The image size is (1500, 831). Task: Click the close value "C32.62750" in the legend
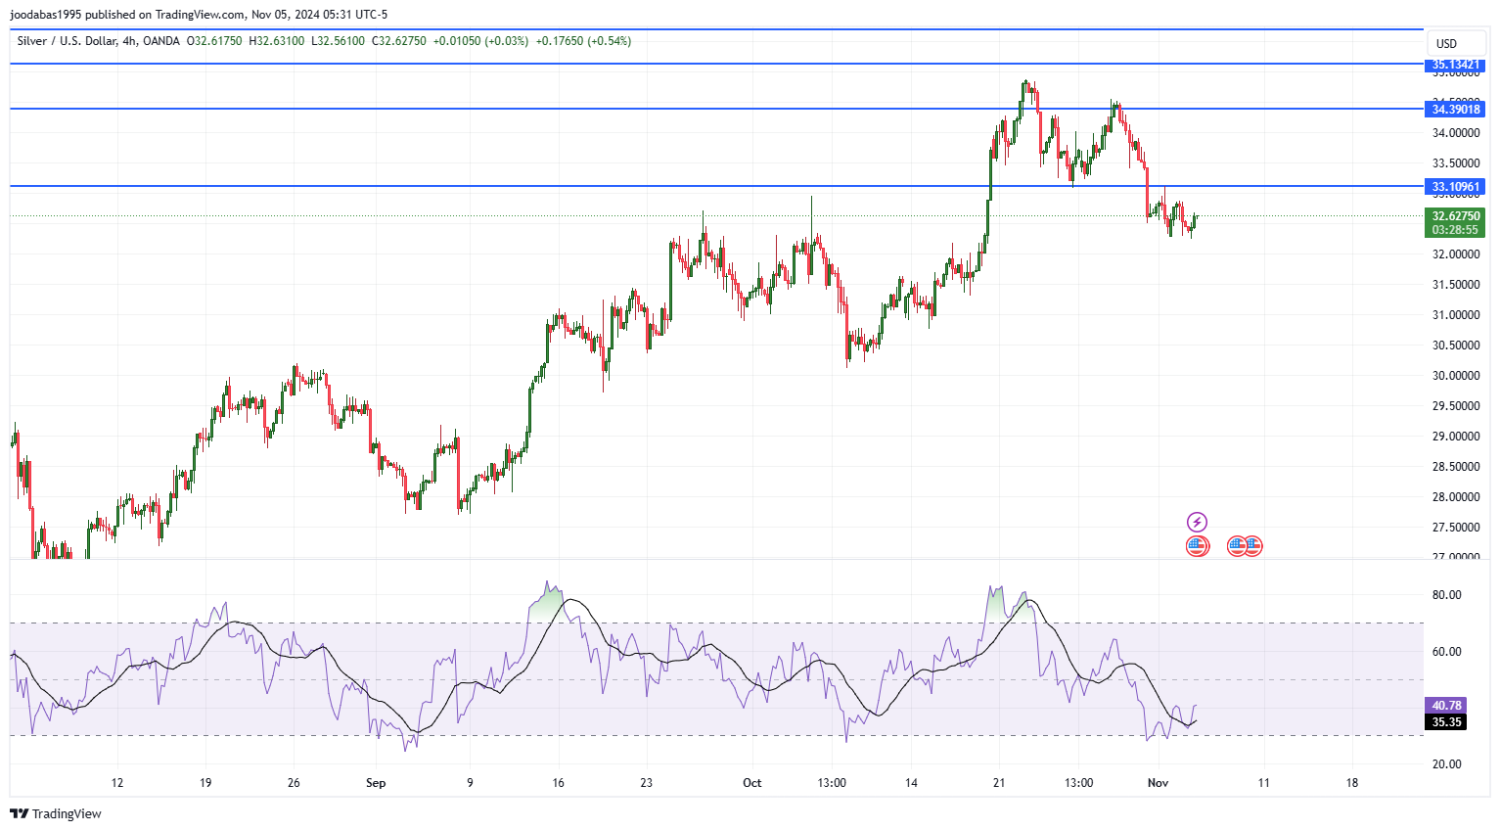tap(399, 41)
